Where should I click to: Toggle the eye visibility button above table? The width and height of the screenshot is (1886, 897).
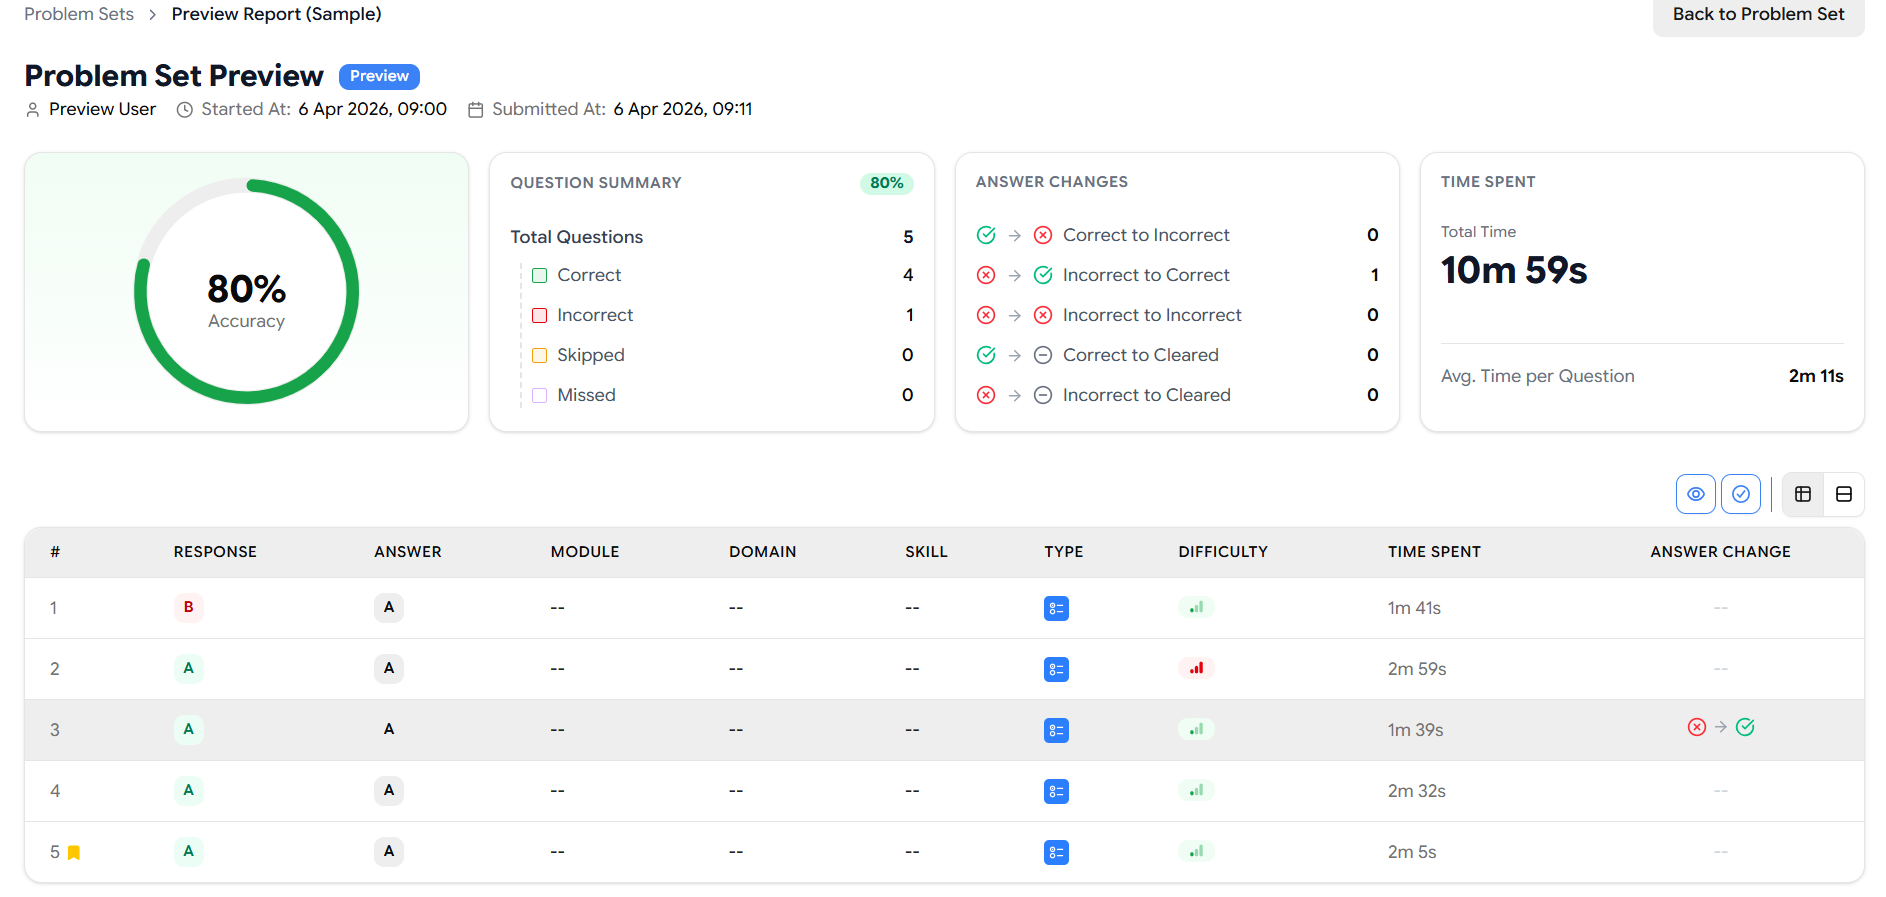[x=1695, y=494]
